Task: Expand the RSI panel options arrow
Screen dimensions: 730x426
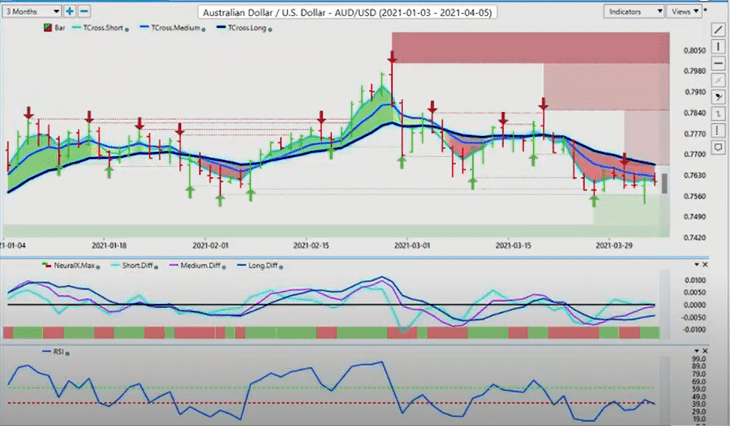Action: click(x=697, y=351)
